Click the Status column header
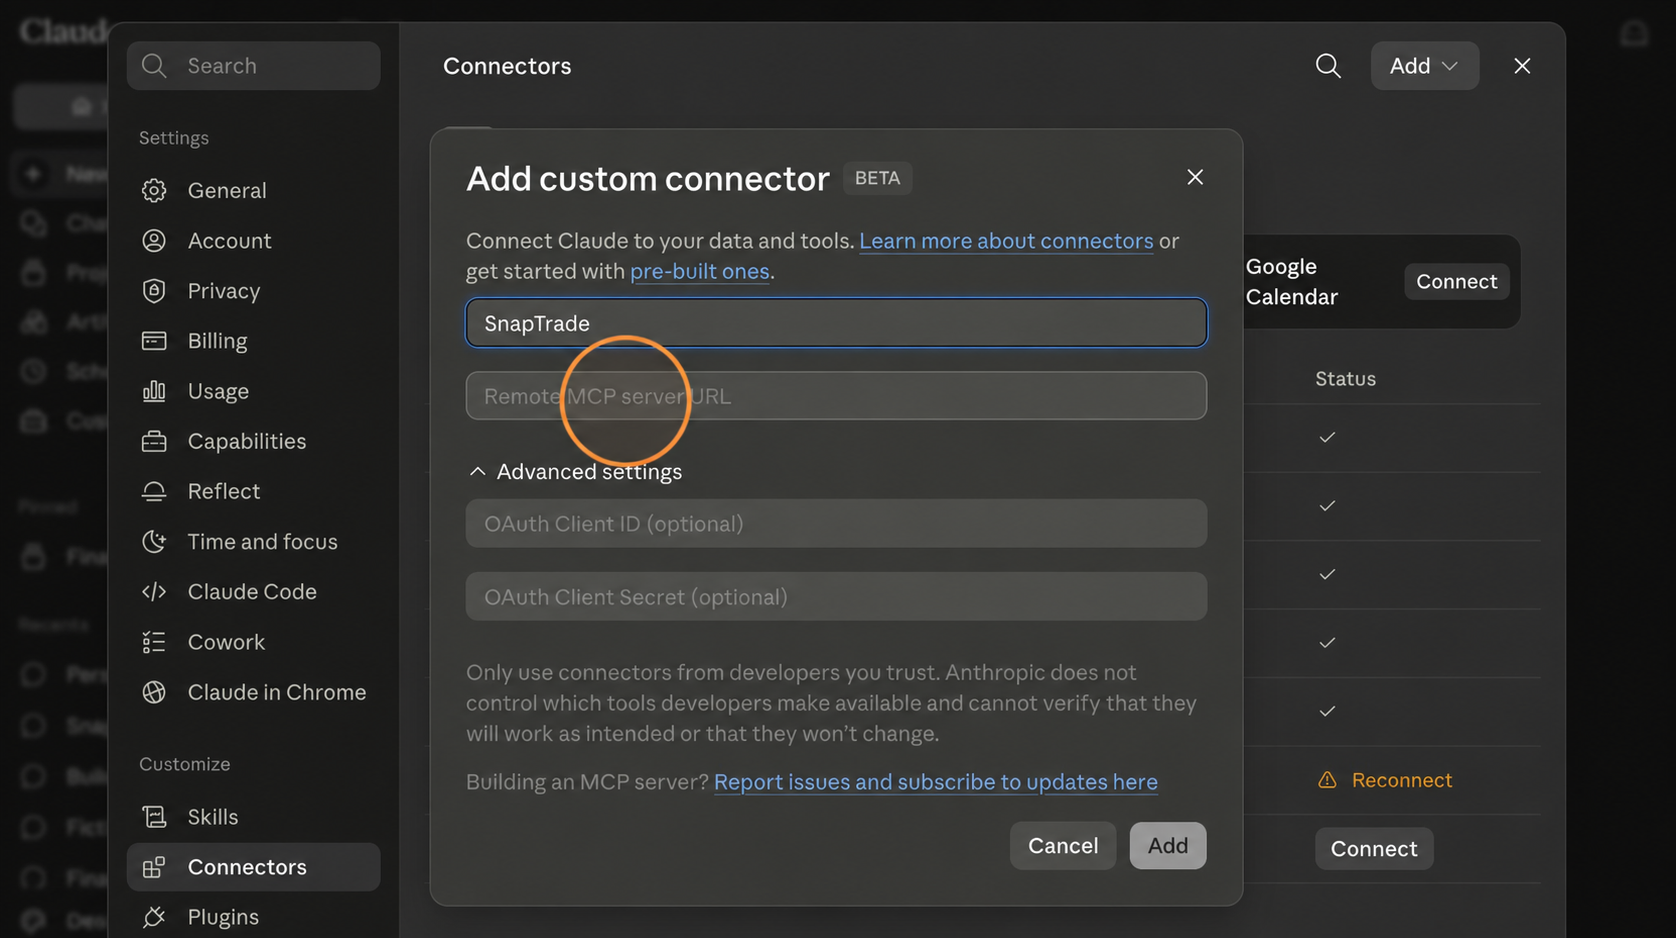Viewport: 1676px width, 938px height. click(x=1345, y=379)
